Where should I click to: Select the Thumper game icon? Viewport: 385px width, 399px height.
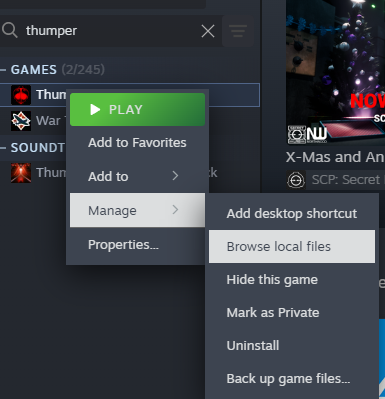[x=21, y=95]
